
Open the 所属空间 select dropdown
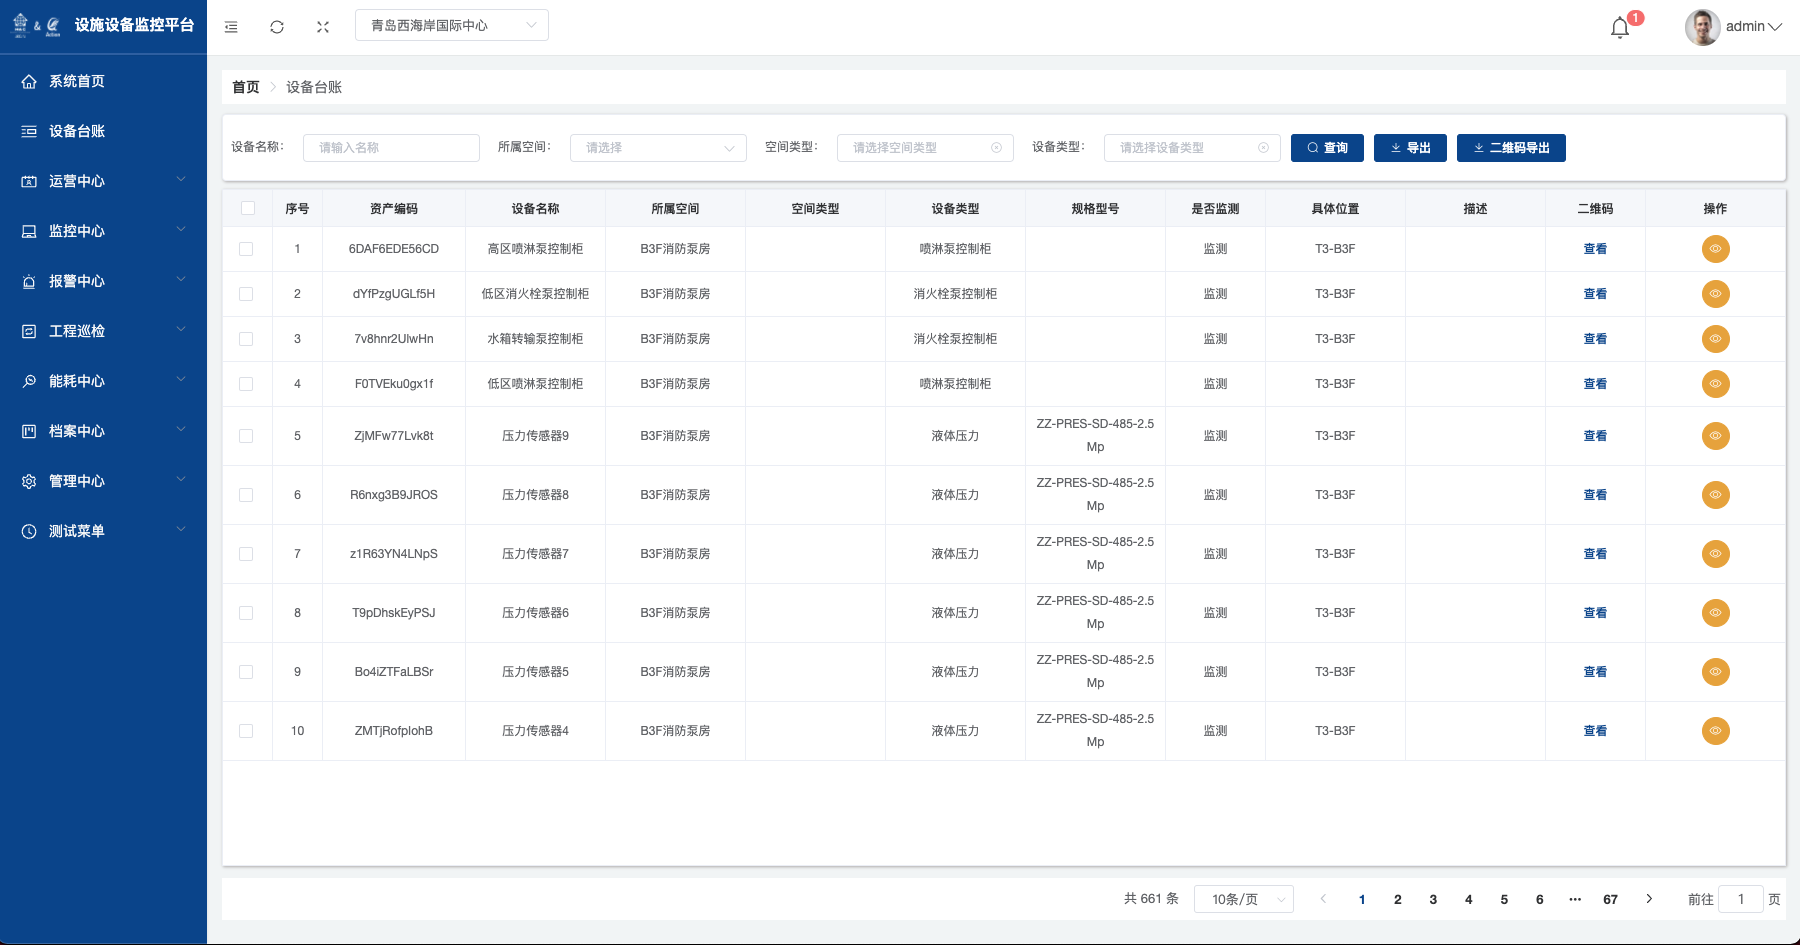(658, 148)
